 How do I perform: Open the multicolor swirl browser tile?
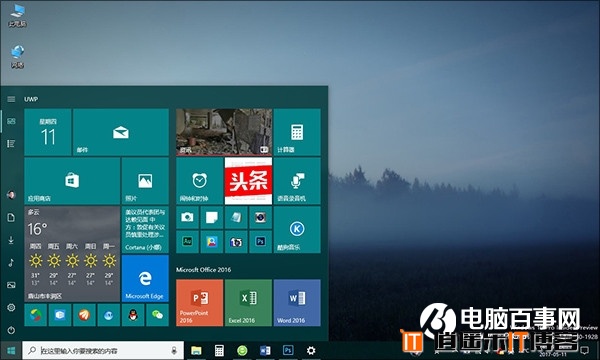(36, 315)
